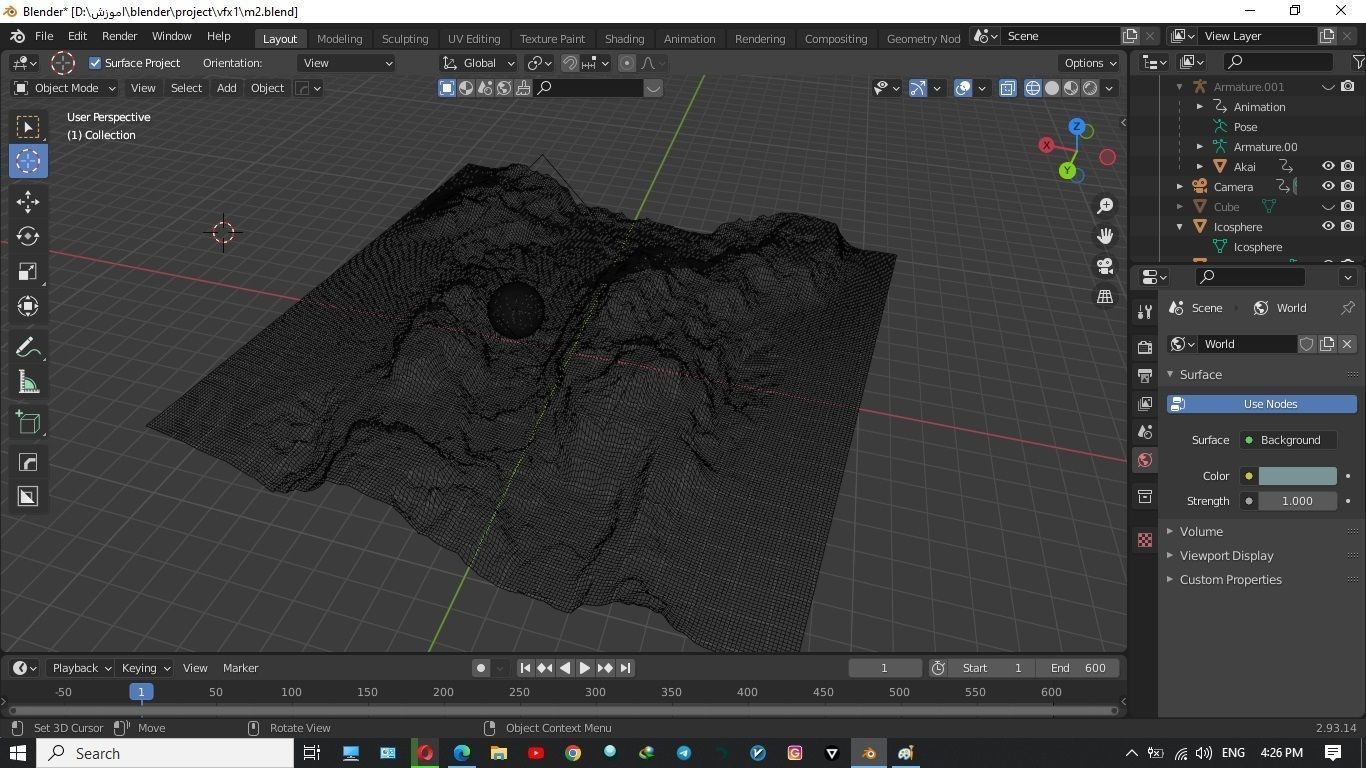The height and width of the screenshot is (768, 1366).
Task: Select the Measure ruler tool
Action: tap(28, 382)
